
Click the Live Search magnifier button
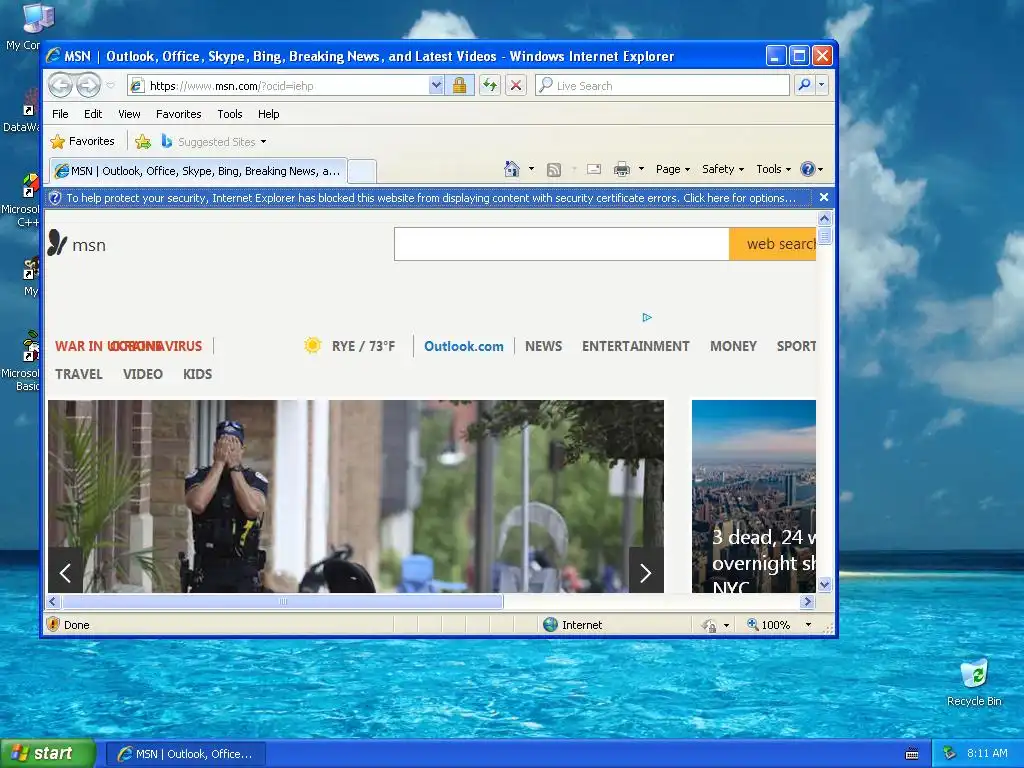[805, 85]
